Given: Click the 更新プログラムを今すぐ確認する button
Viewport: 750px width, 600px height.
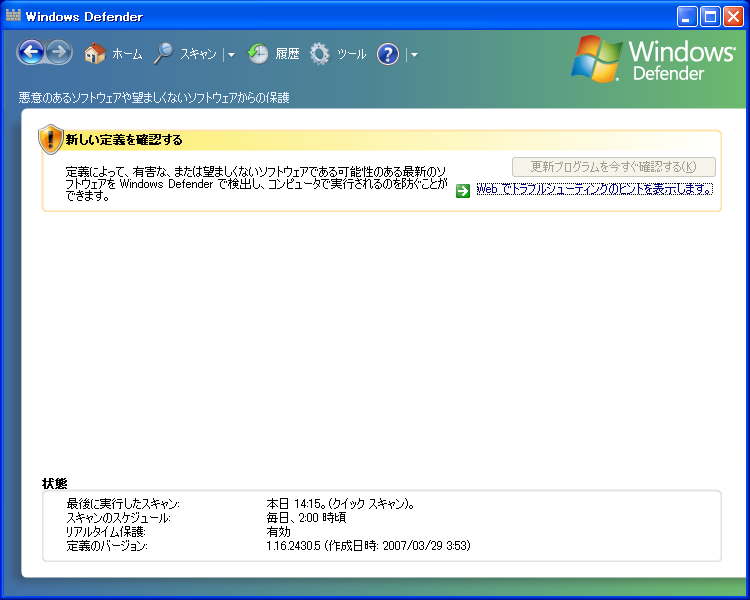Looking at the screenshot, I should (614, 167).
